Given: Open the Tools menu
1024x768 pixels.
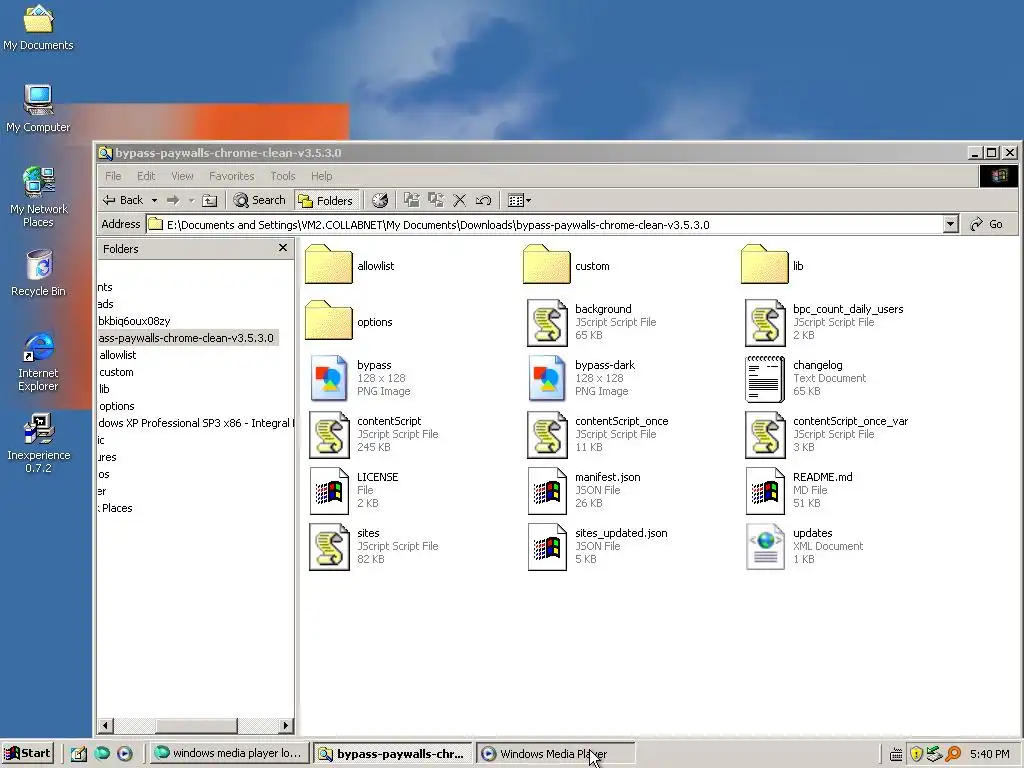Looking at the screenshot, I should point(283,176).
